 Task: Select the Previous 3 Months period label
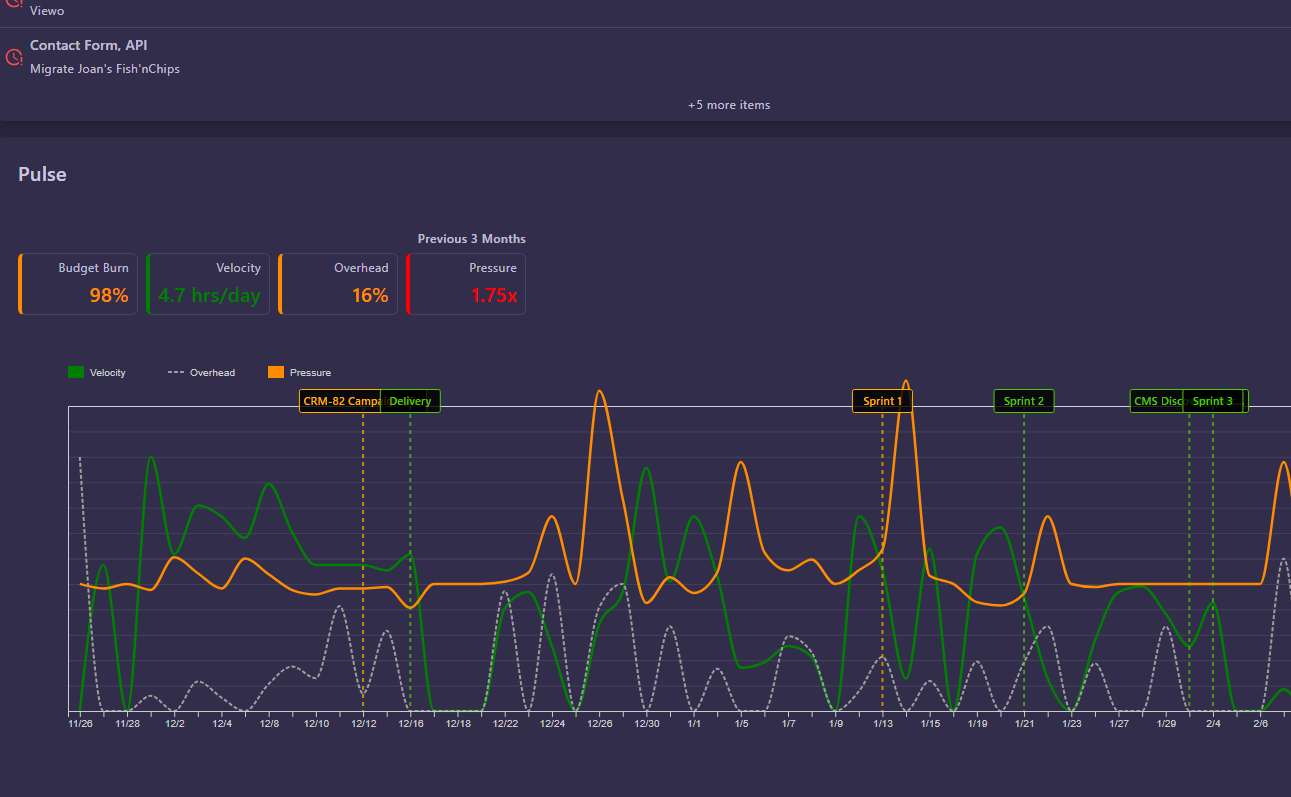click(471, 238)
